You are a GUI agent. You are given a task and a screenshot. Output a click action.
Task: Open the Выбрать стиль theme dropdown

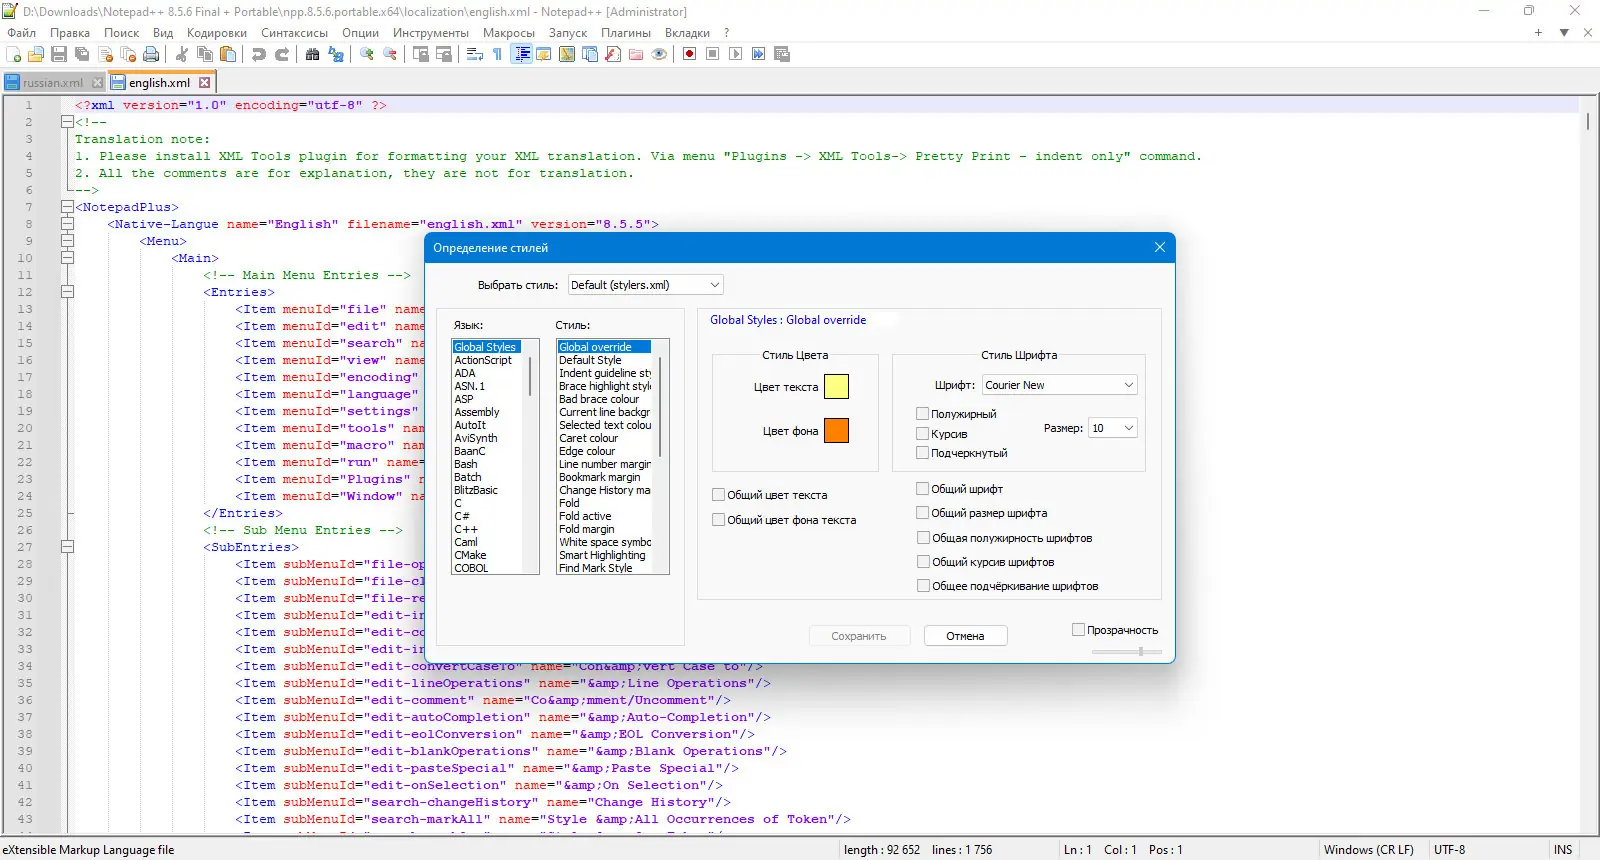coord(645,285)
